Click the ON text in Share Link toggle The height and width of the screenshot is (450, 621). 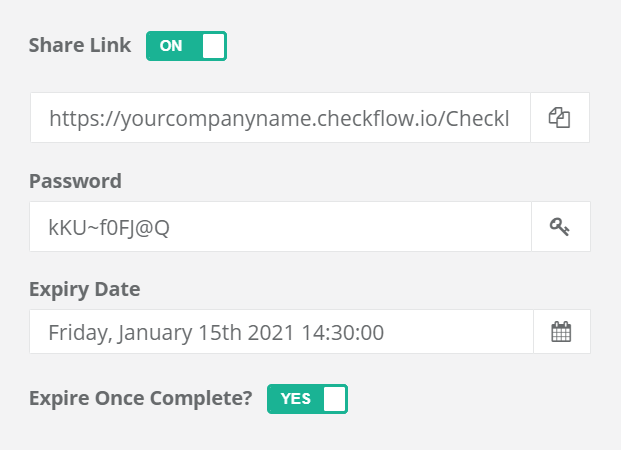(171, 46)
